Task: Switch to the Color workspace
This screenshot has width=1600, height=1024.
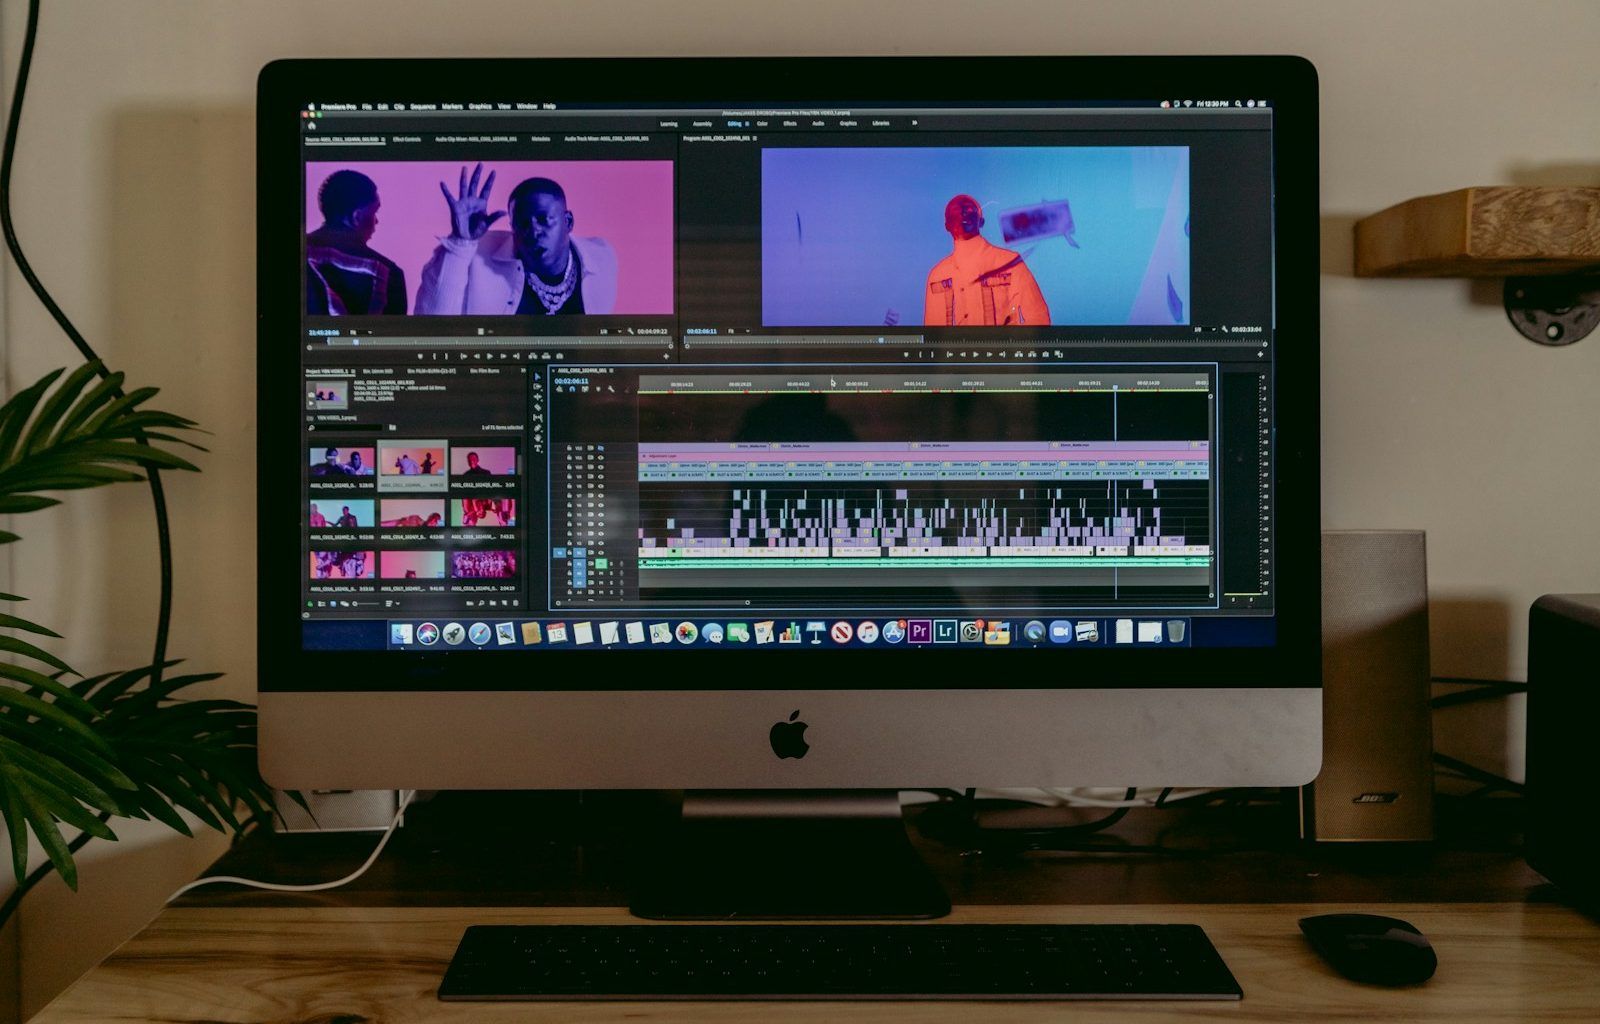Action: (x=762, y=123)
